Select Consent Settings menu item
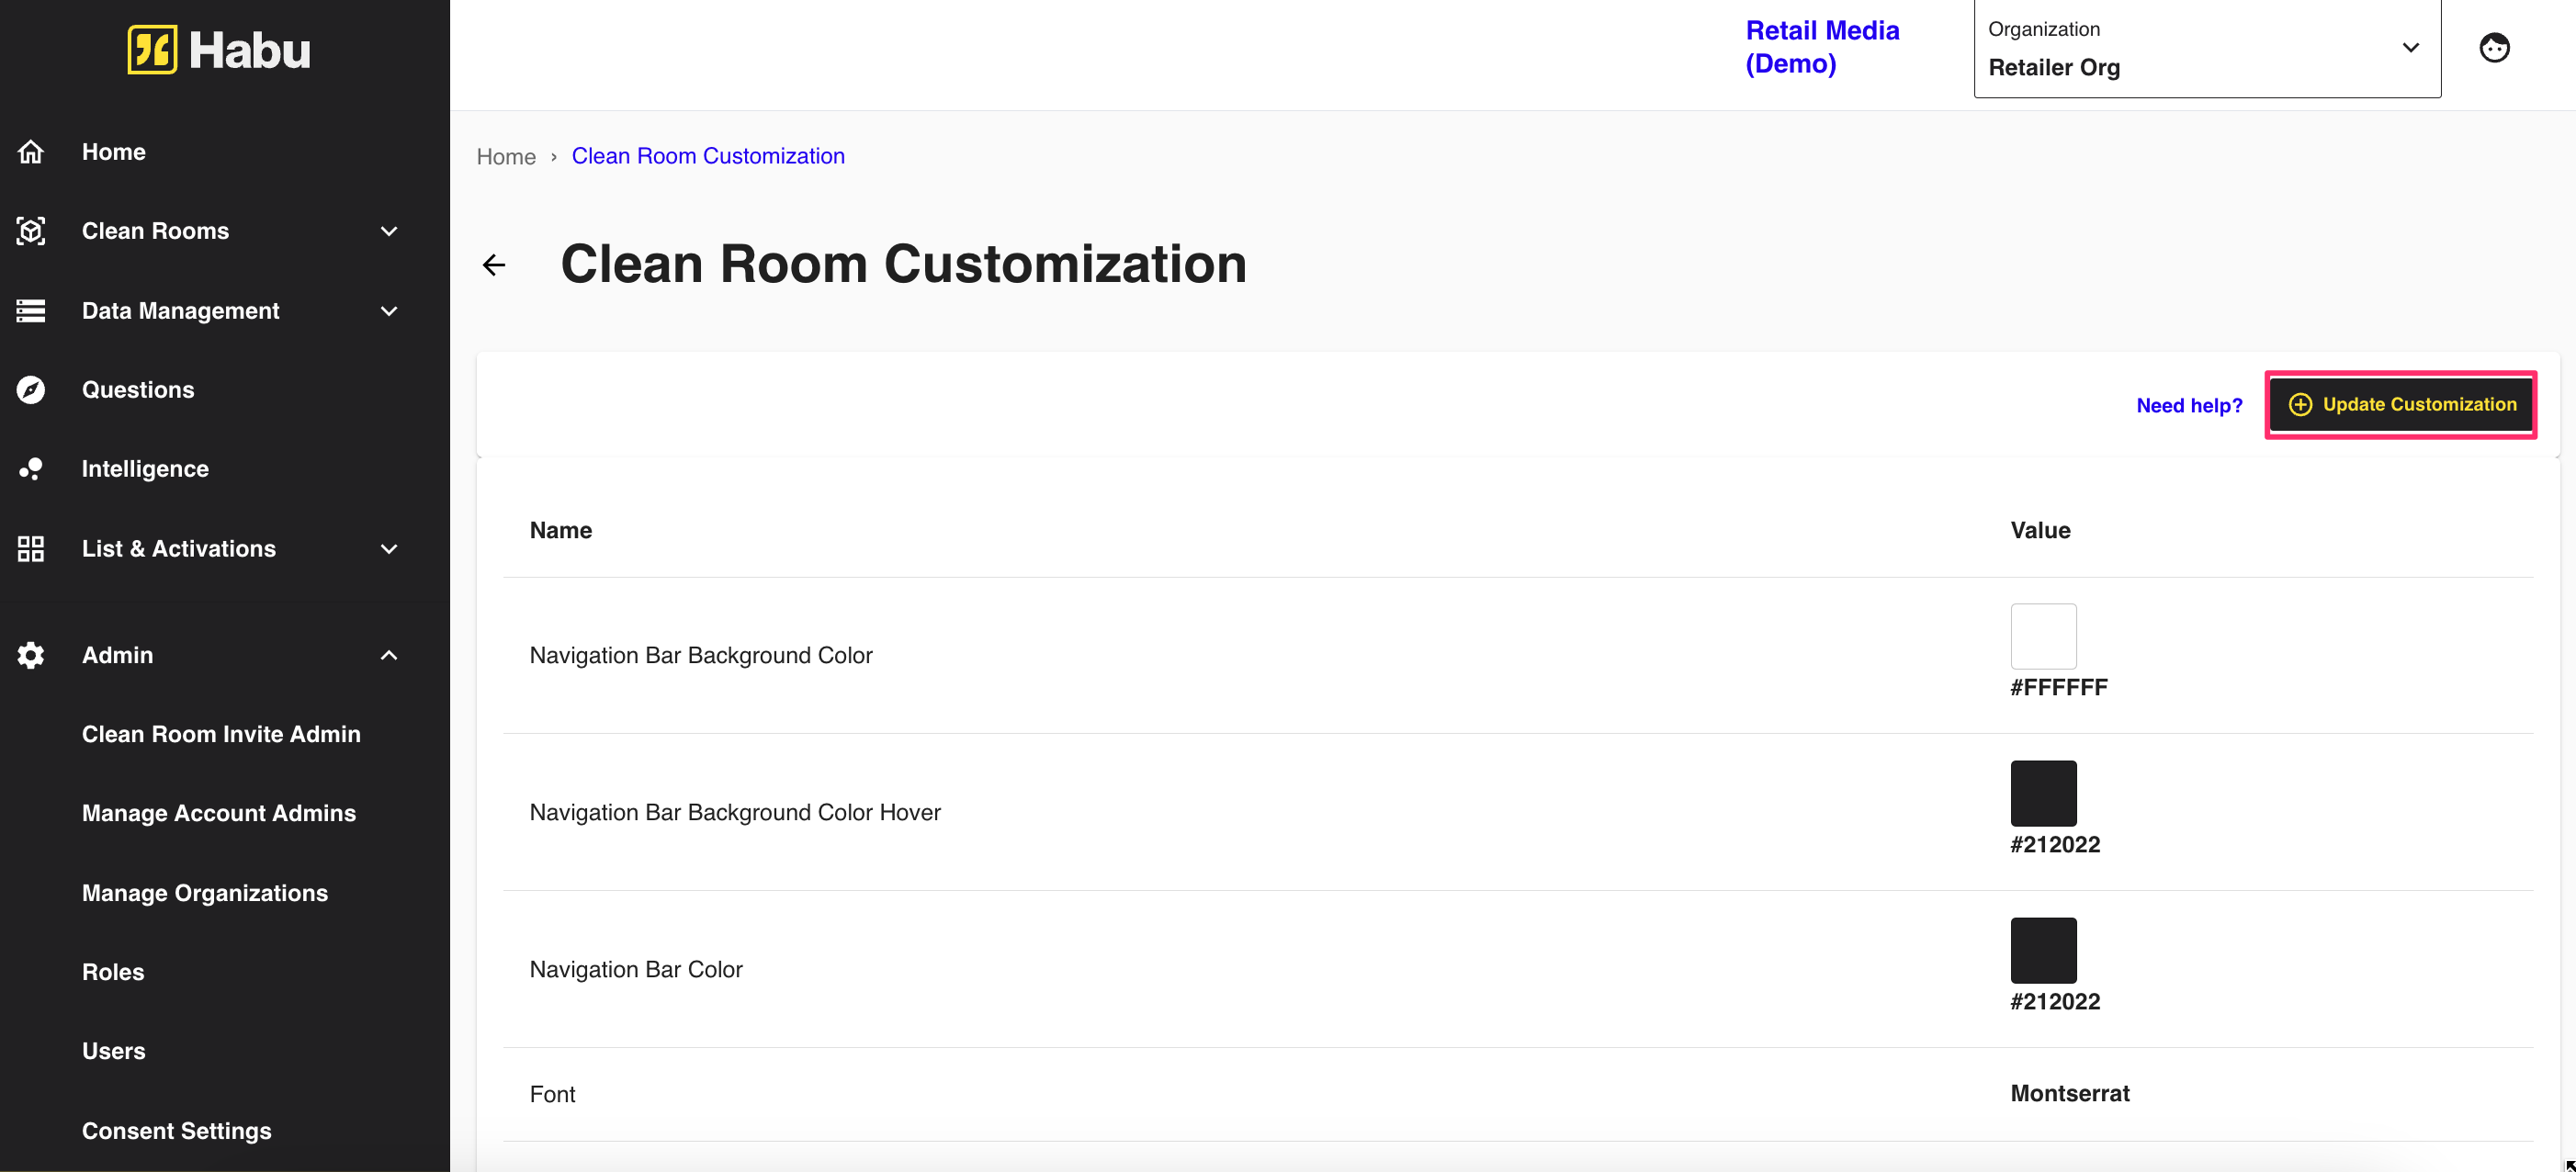This screenshot has width=2576, height=1172. [177, 1131]
